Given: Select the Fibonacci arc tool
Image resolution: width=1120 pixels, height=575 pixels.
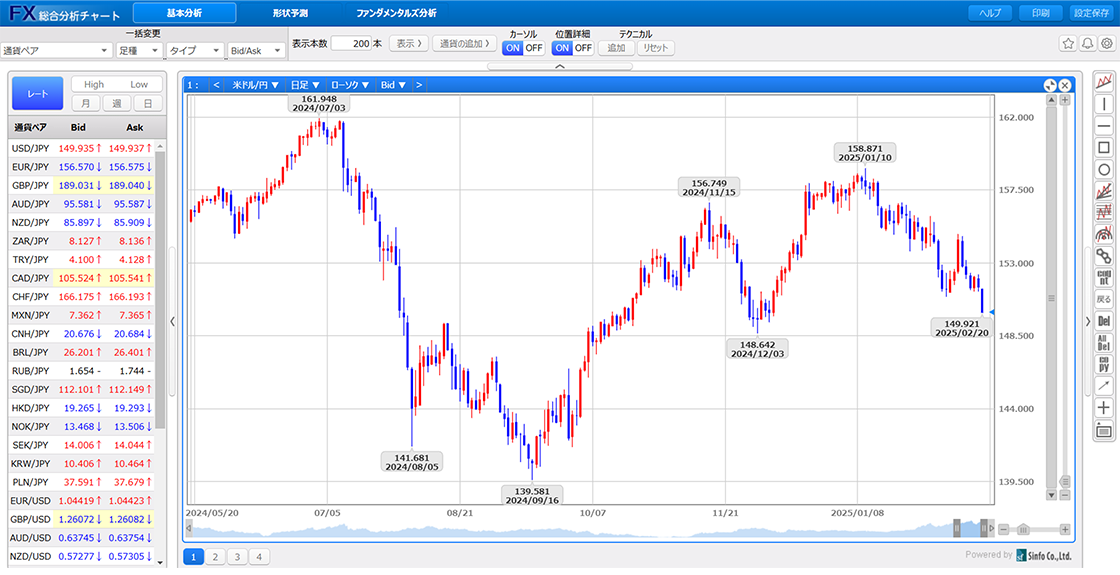Looking at the screenshot, I should [x=1104, y=234].
